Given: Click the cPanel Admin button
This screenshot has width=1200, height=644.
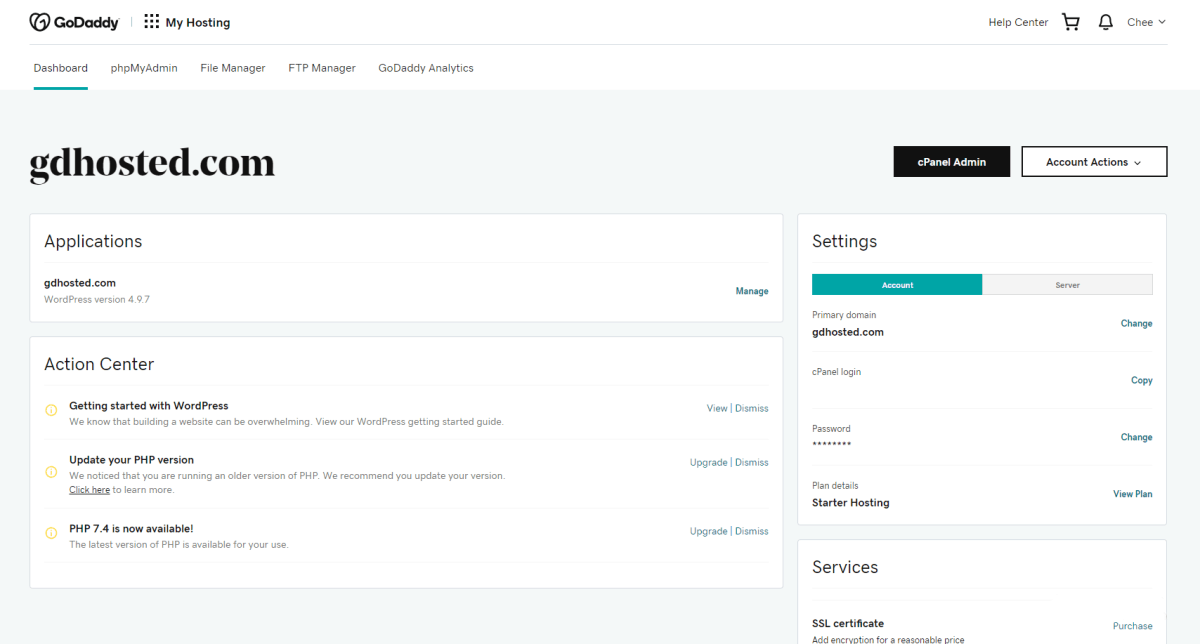Looking at the screenshot, I should pos(952,162).
